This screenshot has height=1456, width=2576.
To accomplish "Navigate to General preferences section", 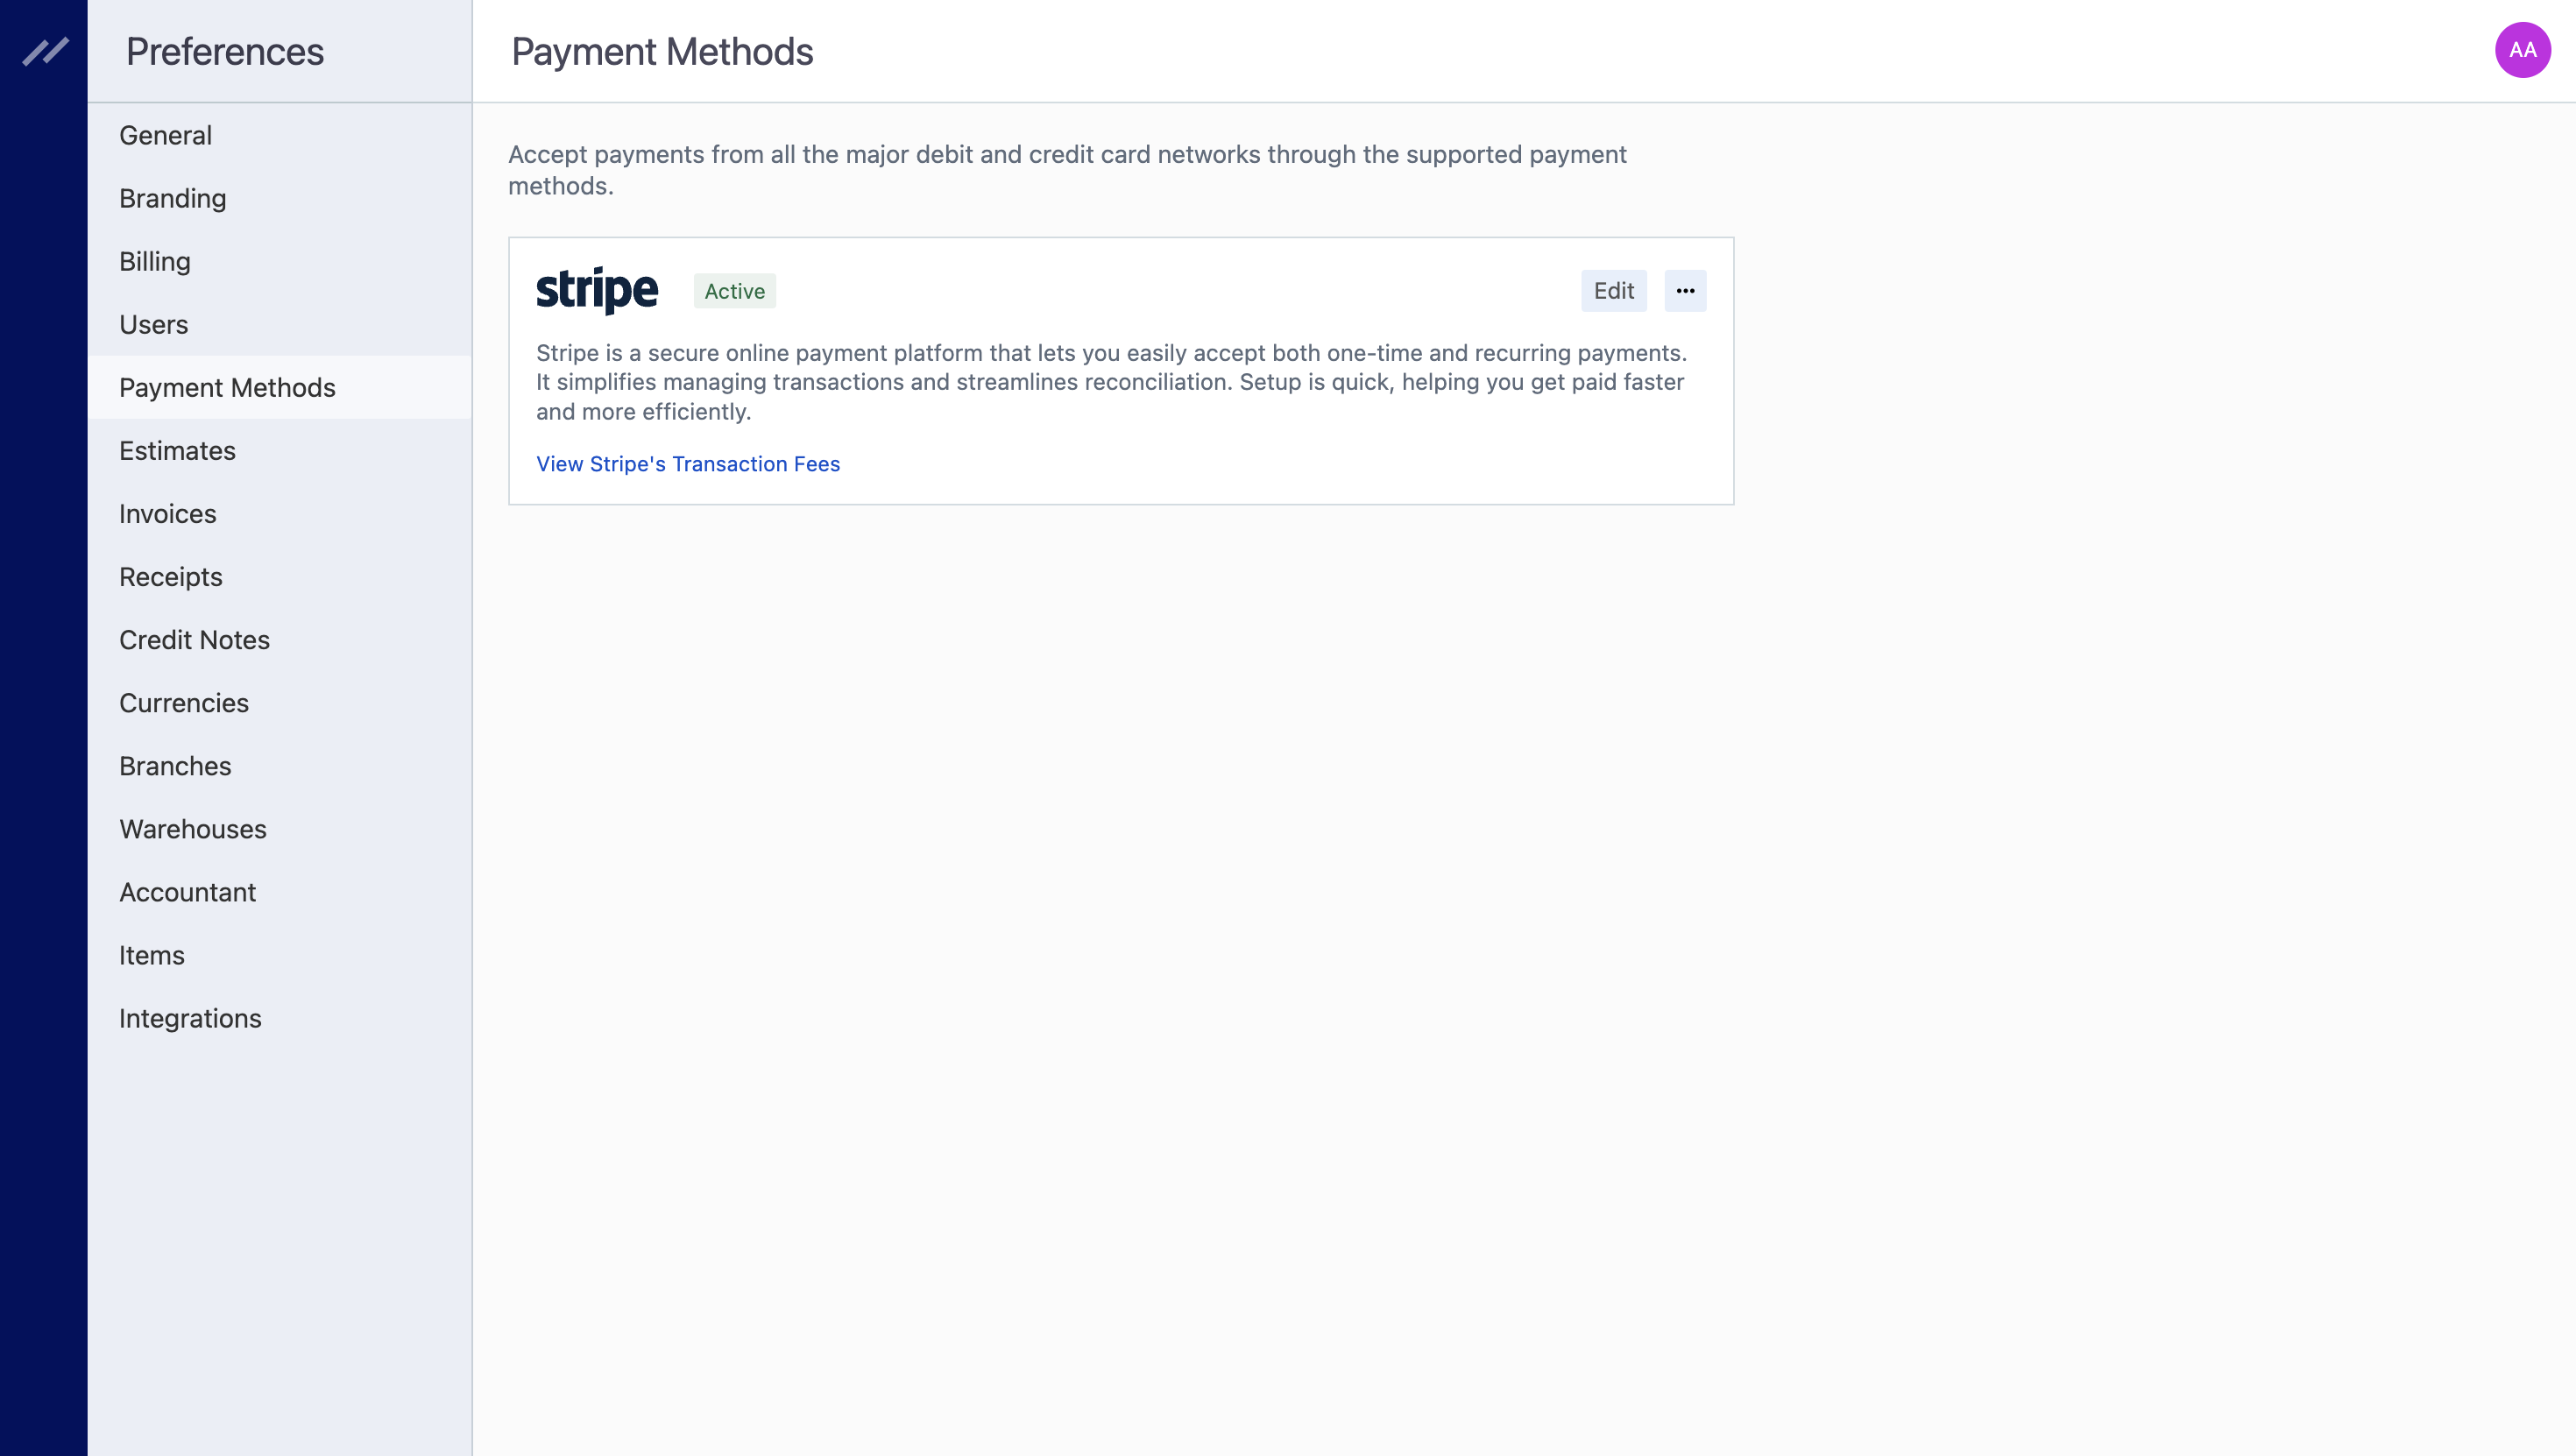I will 165,134.
